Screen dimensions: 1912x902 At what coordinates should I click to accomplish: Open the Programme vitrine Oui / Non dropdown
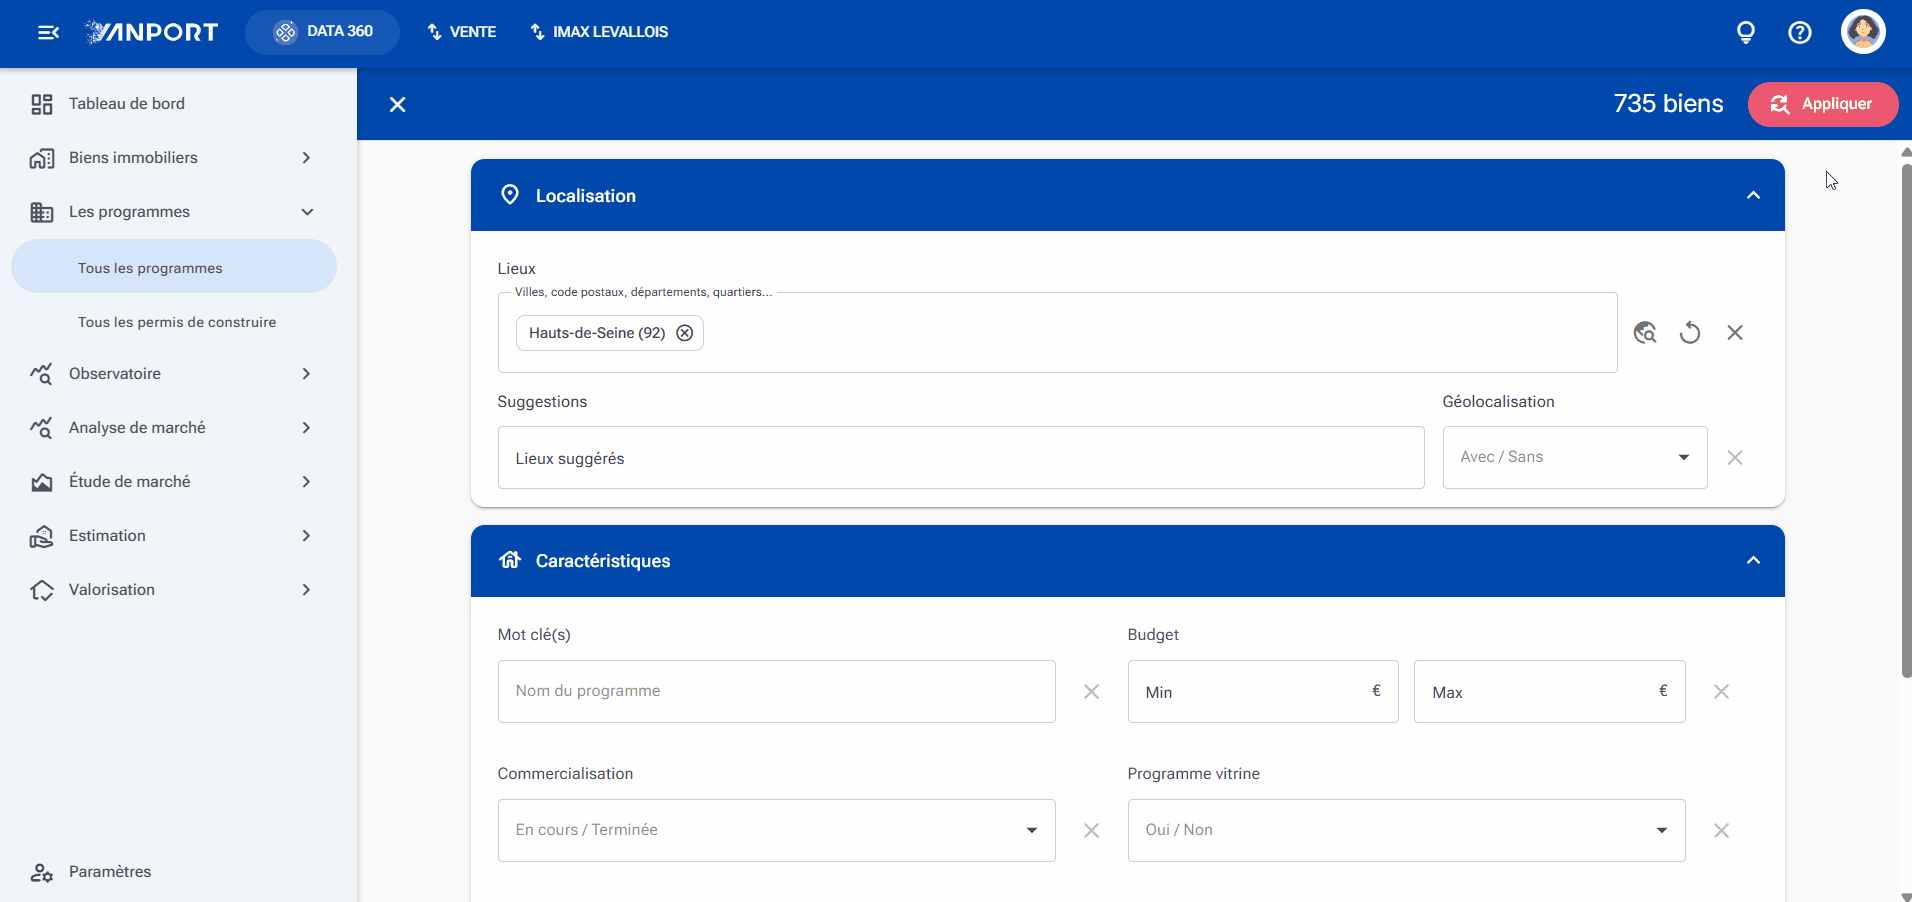tap(1407, 830)
